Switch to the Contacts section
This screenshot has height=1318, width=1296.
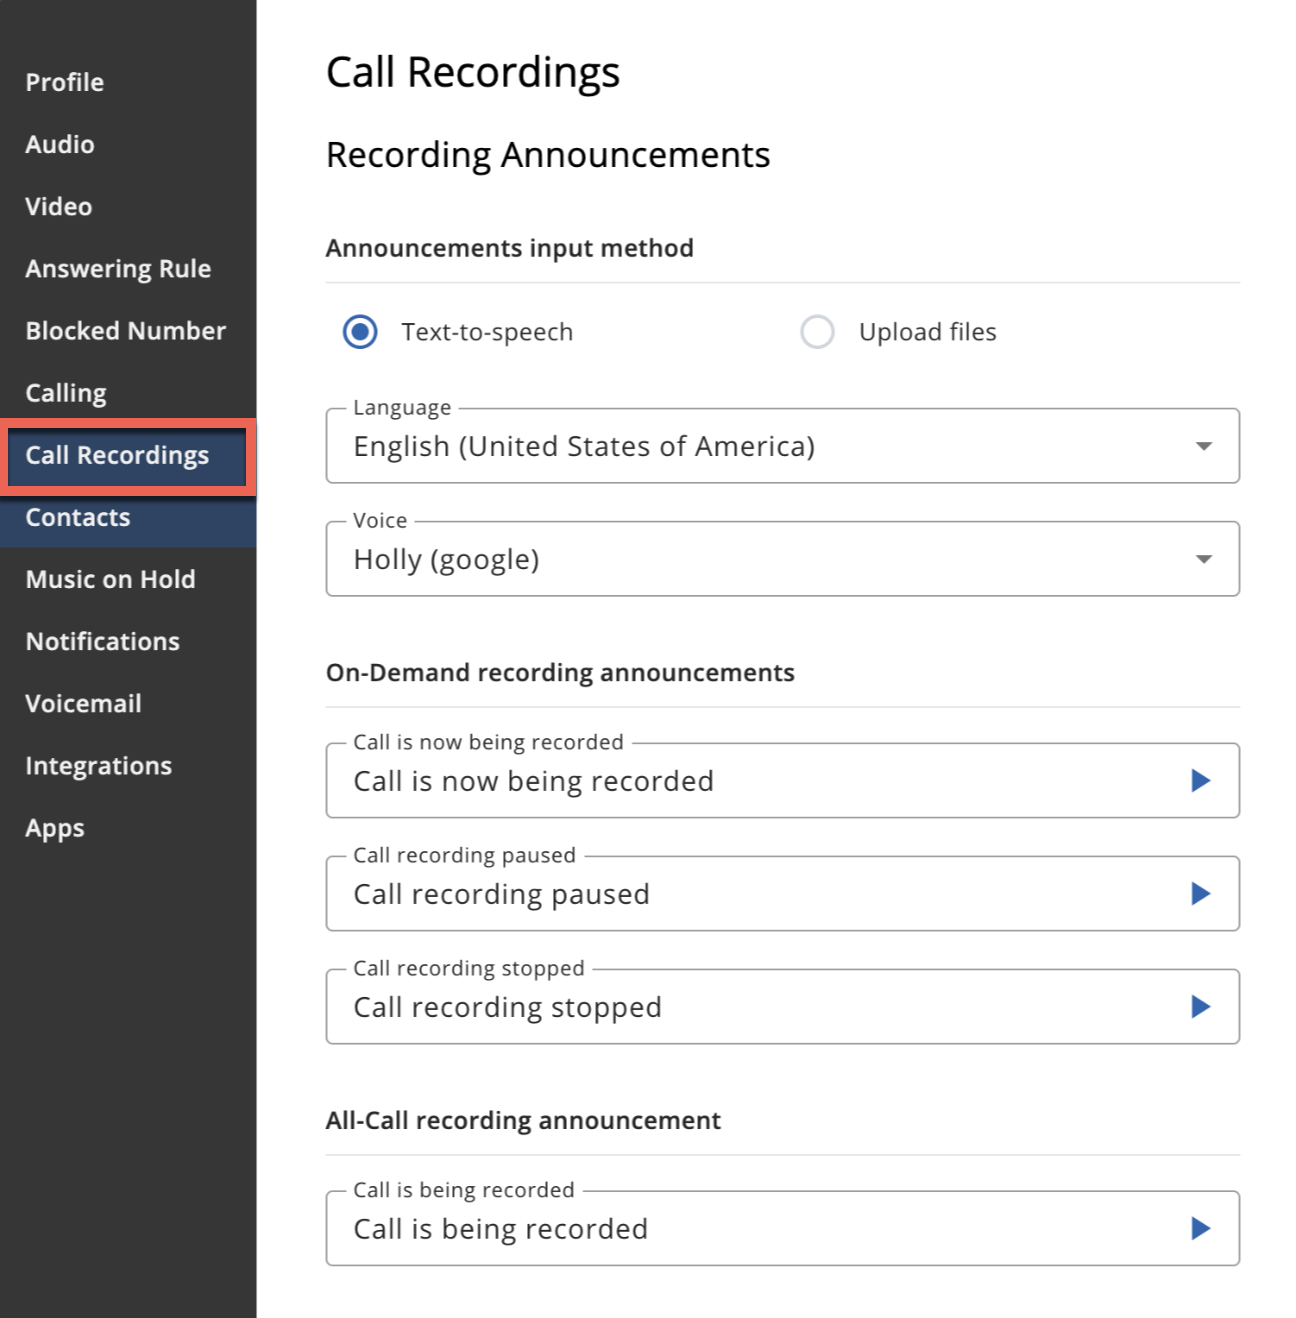[x=77, y=517]
